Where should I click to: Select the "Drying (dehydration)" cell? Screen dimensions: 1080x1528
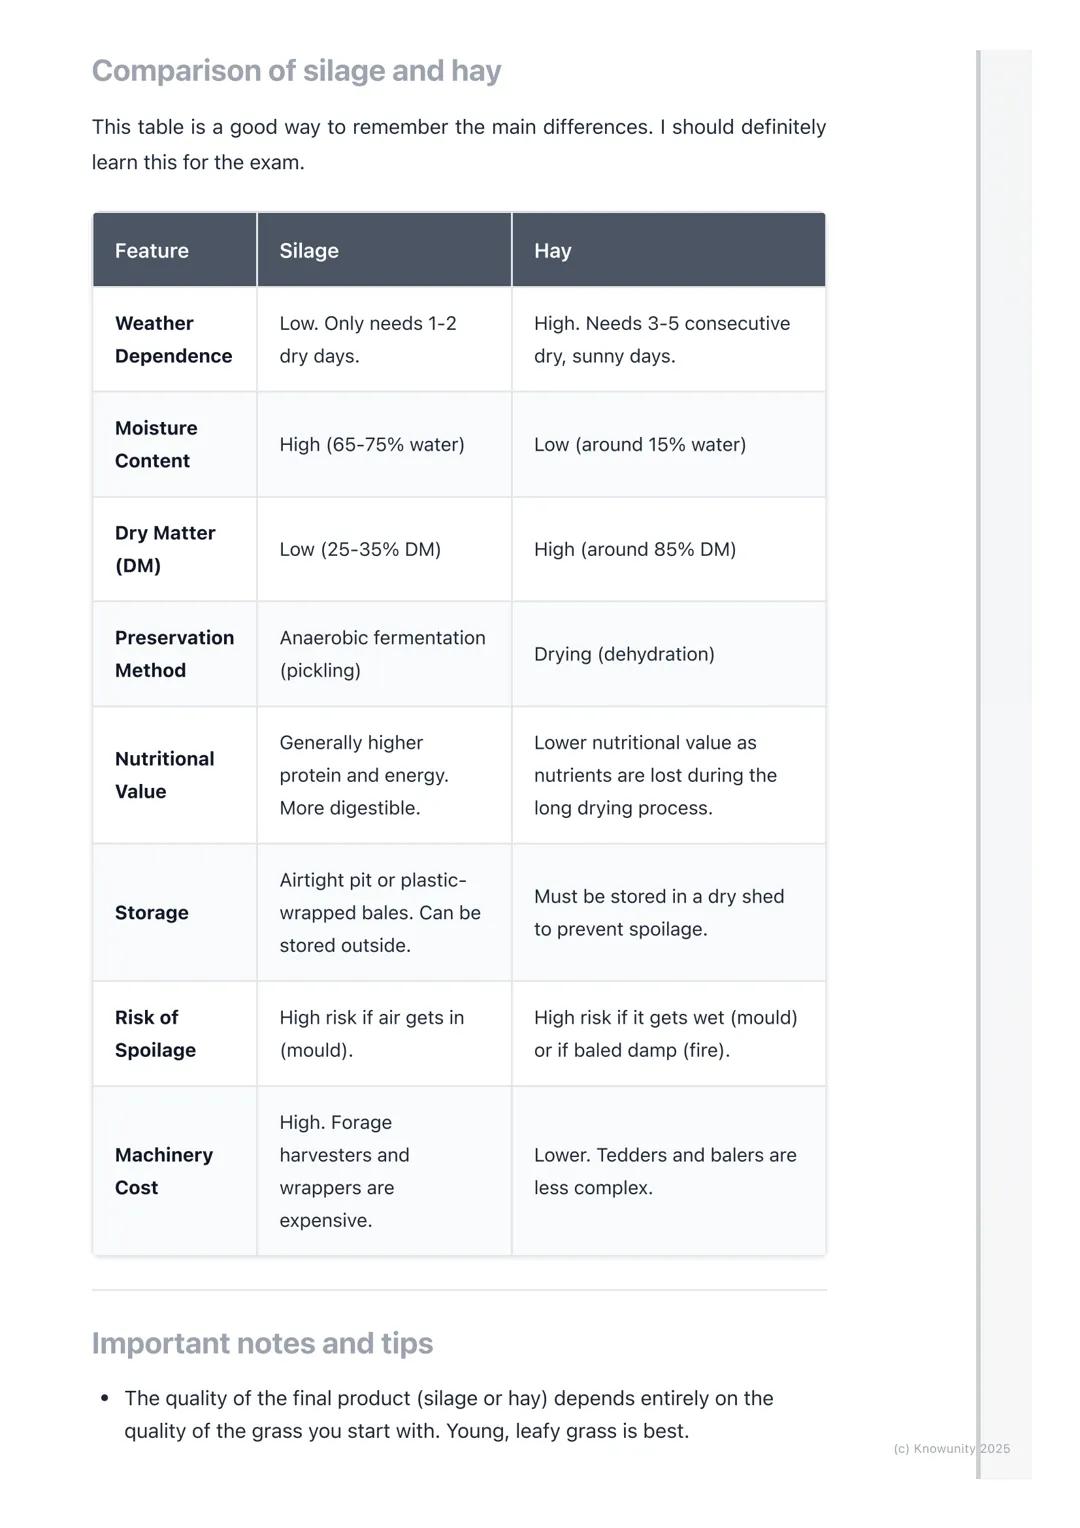click(624, 654)
